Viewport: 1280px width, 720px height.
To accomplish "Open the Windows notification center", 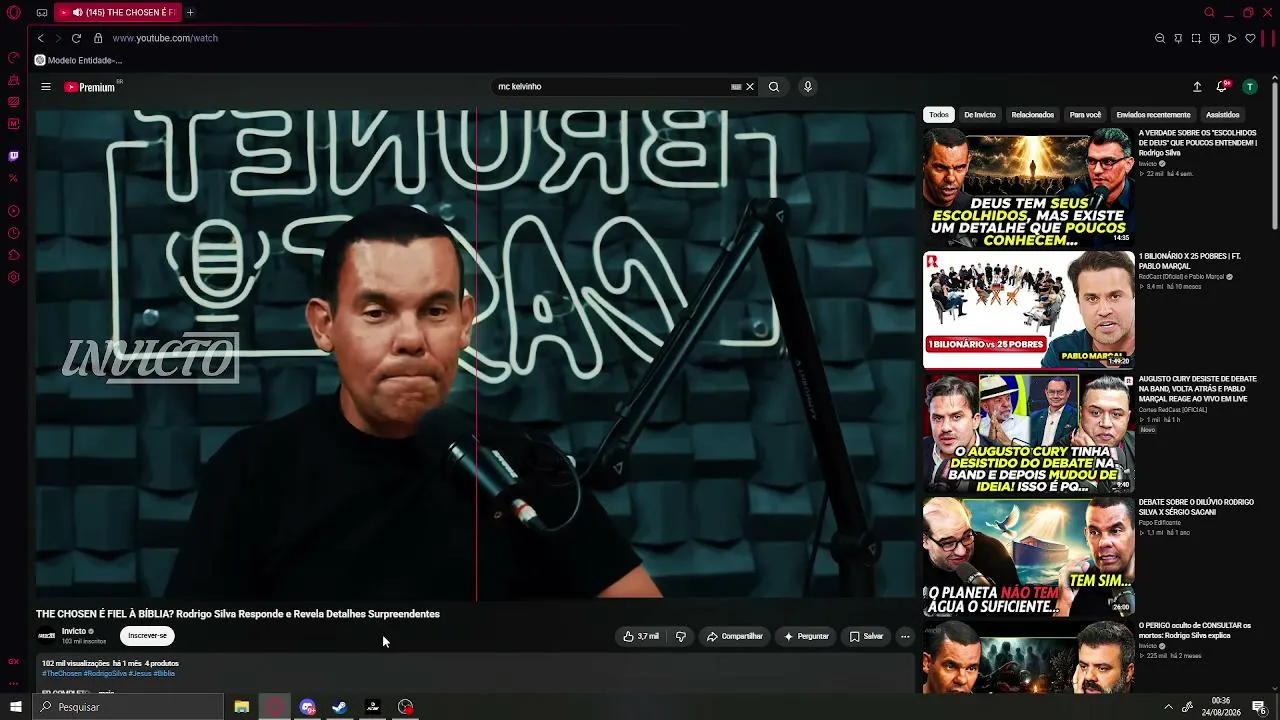I will [x=1259, y=707].
